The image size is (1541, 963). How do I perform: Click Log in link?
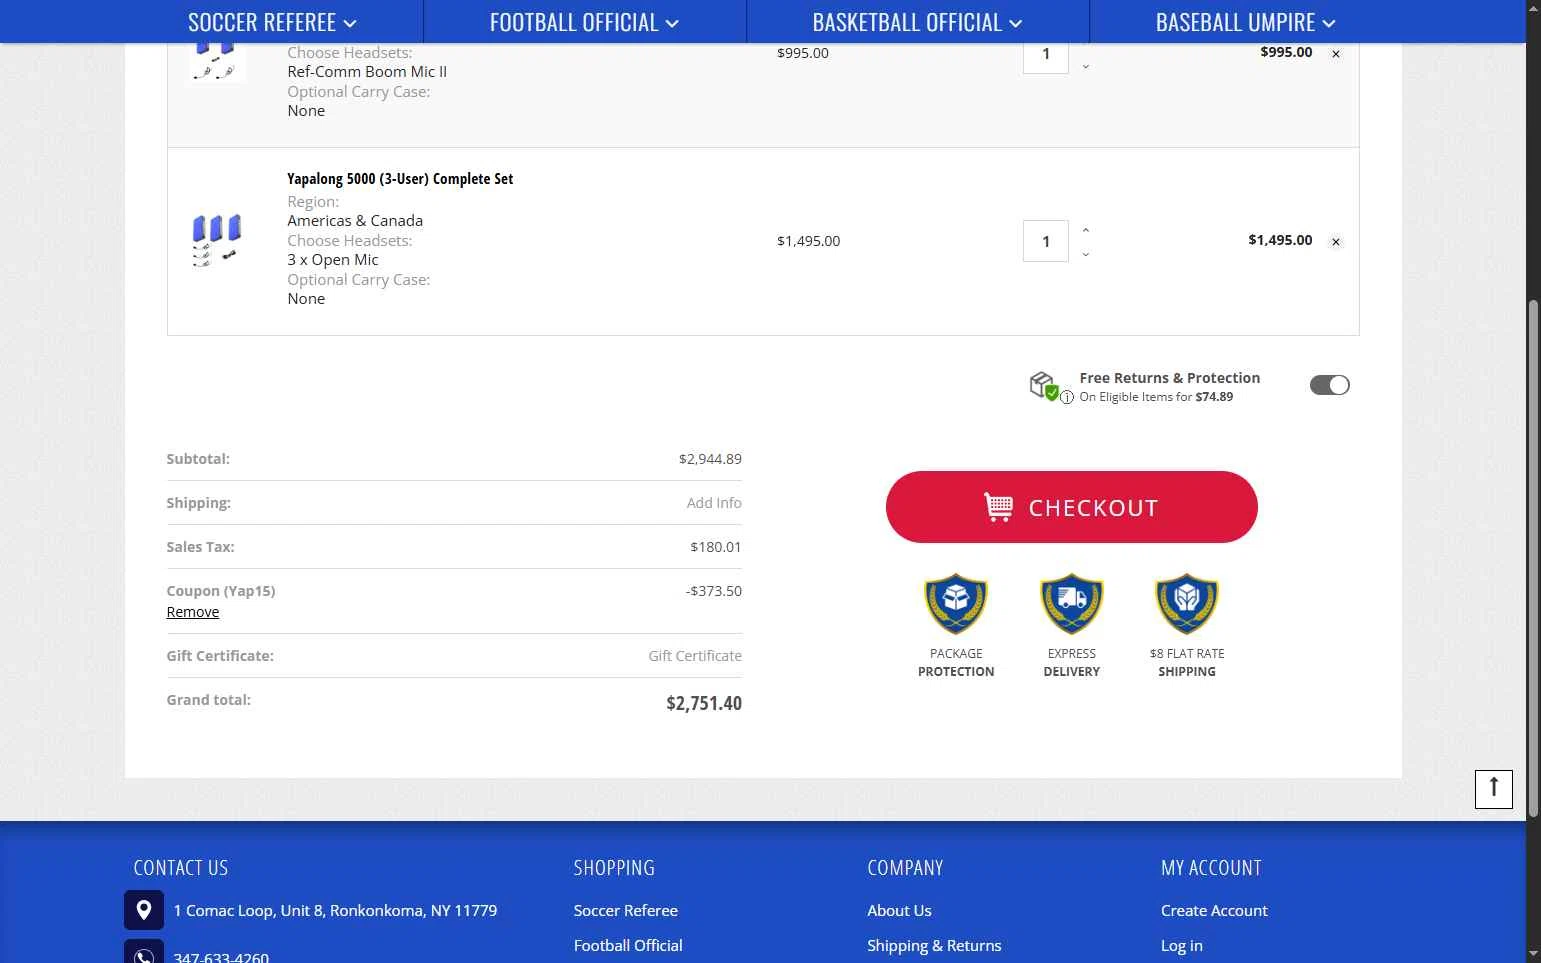tap(1182, 945)
